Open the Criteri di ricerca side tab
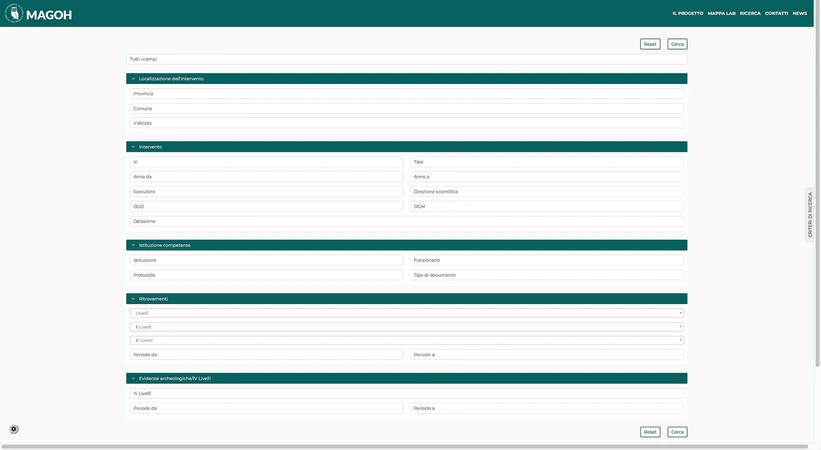Image resolution: width=821 pixels, height=450 pixels. coord(810,214)
